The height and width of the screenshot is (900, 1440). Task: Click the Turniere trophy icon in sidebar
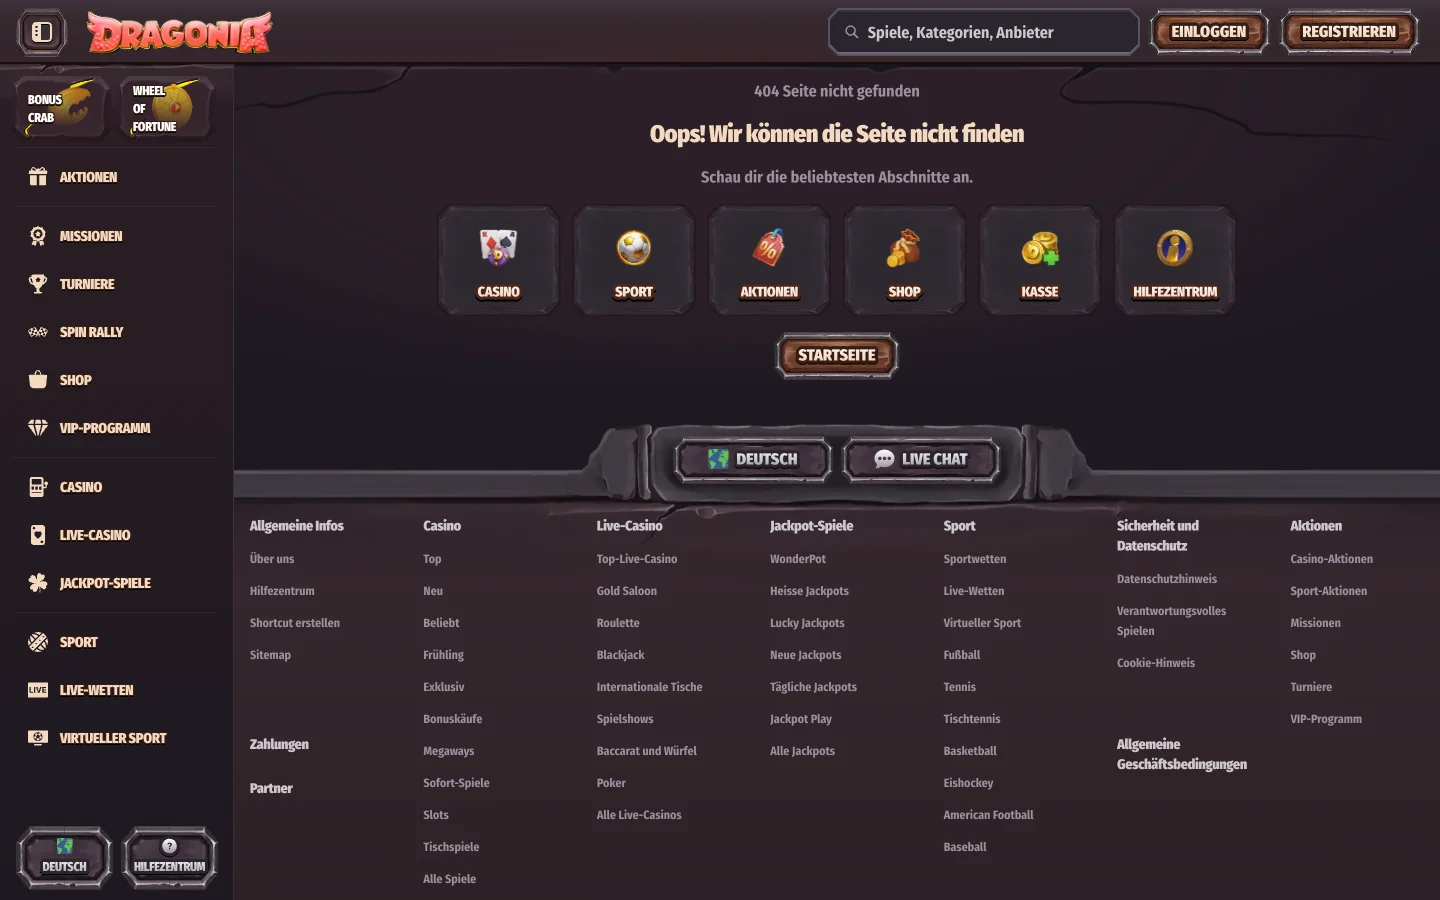38,284
